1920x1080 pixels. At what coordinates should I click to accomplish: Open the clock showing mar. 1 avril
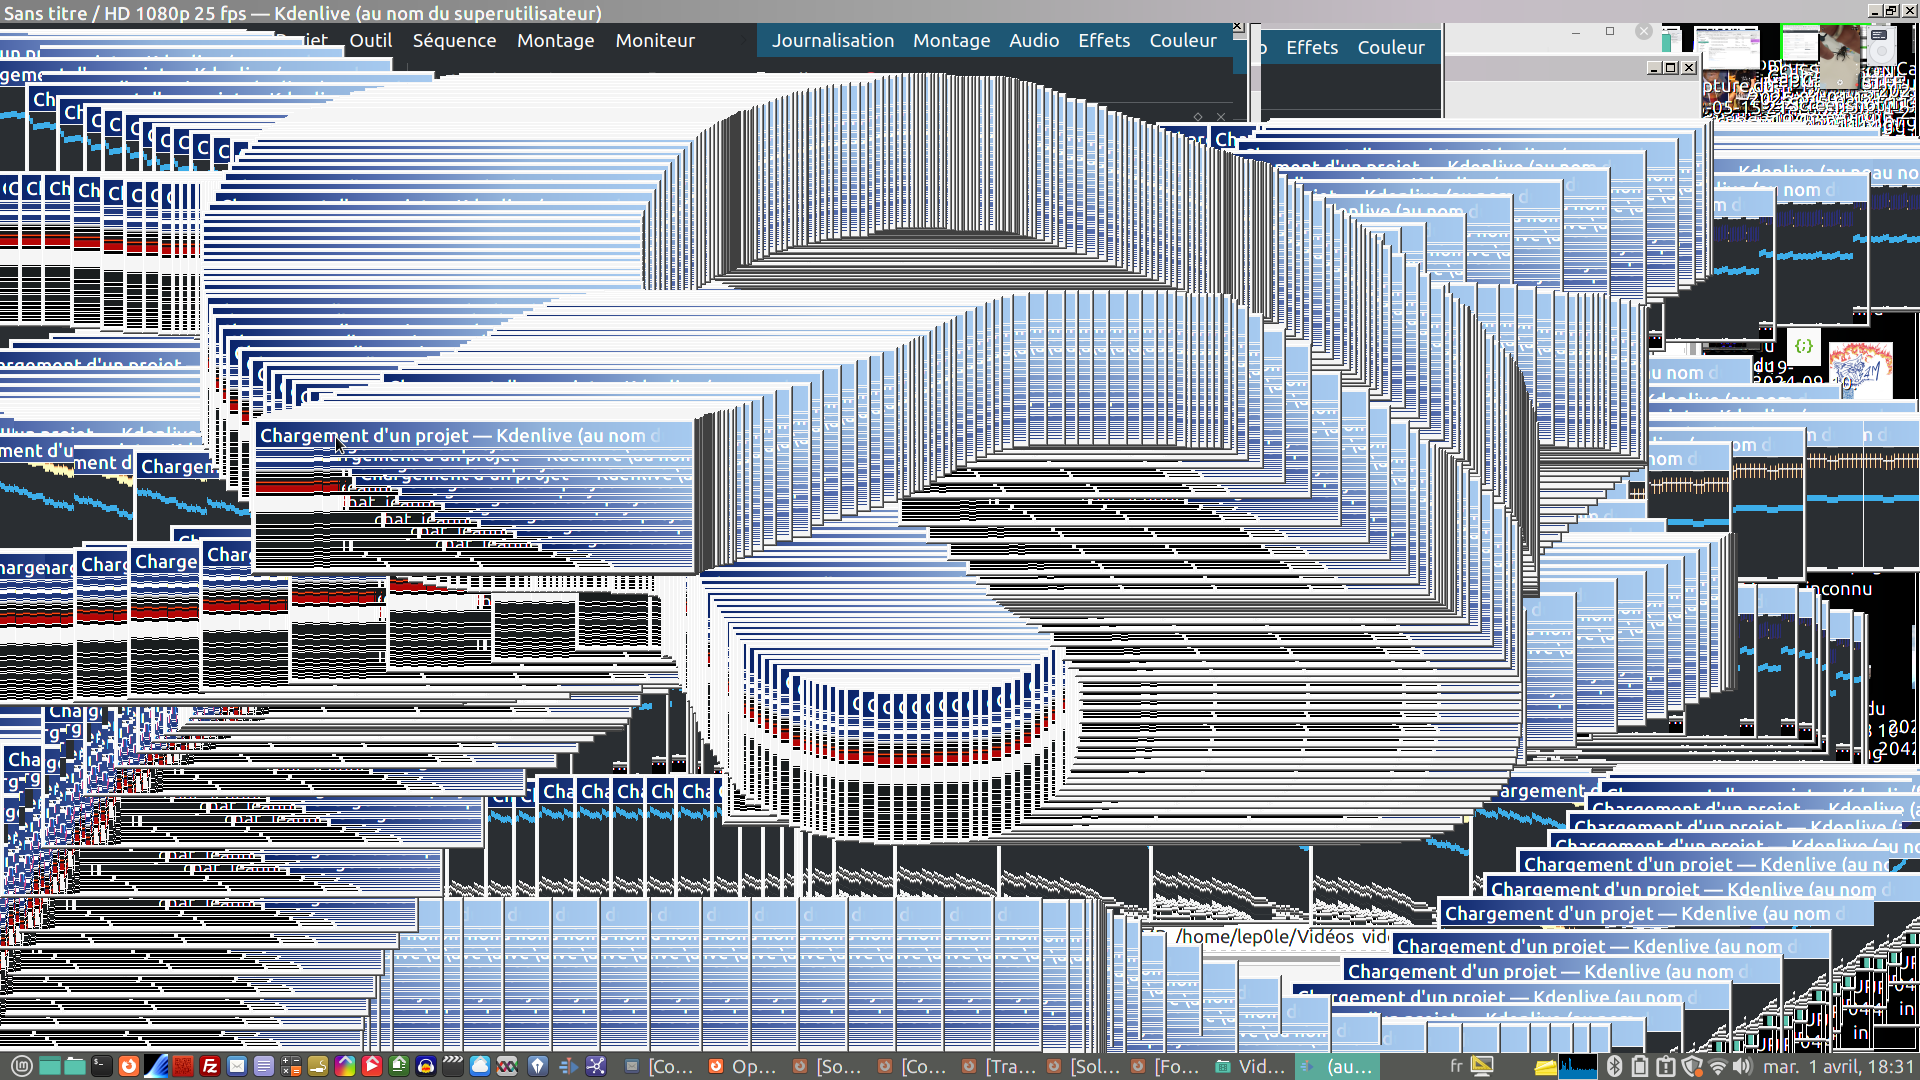pyautogui.click(x=1838, y=1066)
